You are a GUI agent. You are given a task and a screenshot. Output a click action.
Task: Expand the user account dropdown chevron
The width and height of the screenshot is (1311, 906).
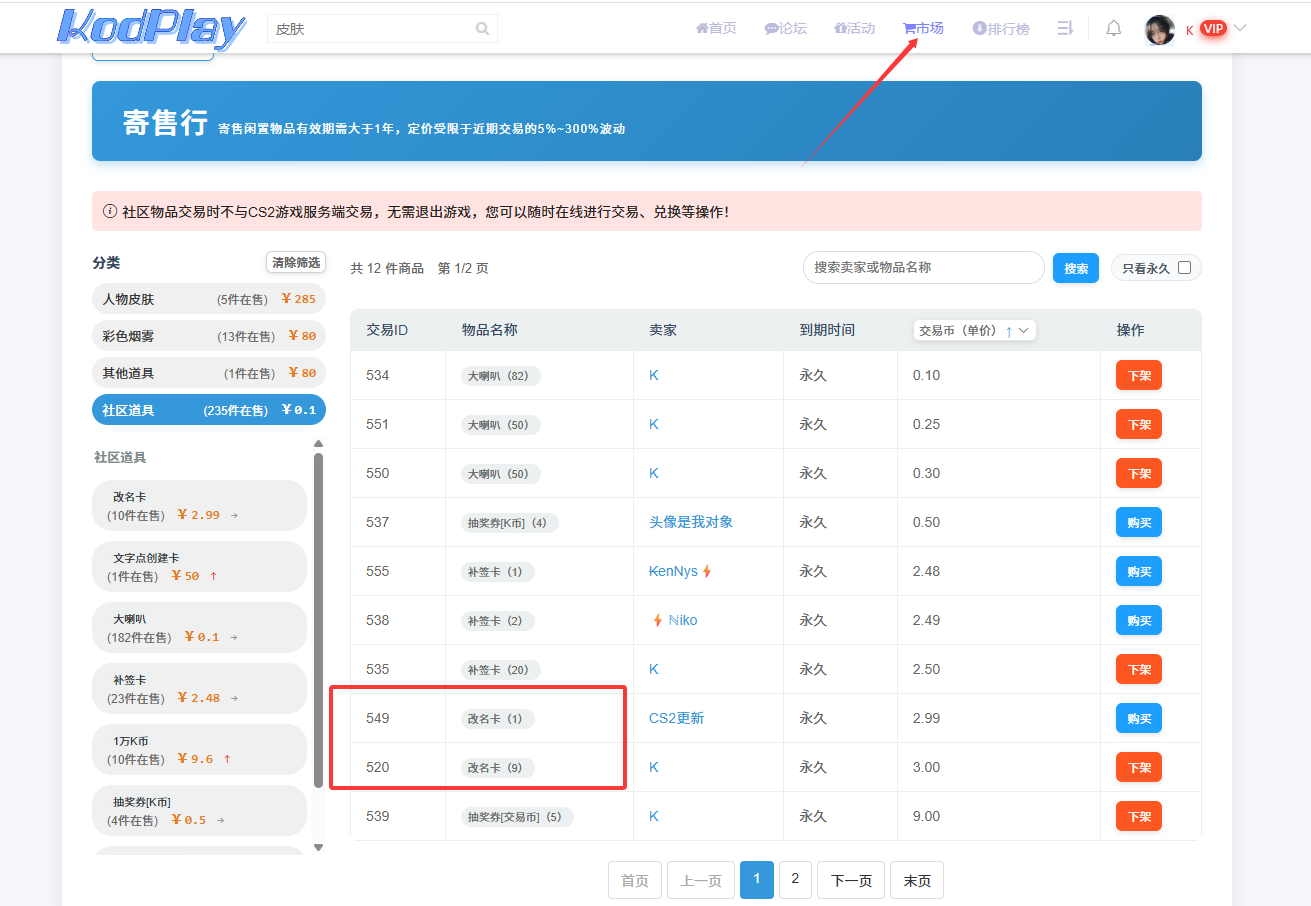tap(1240, 28)
